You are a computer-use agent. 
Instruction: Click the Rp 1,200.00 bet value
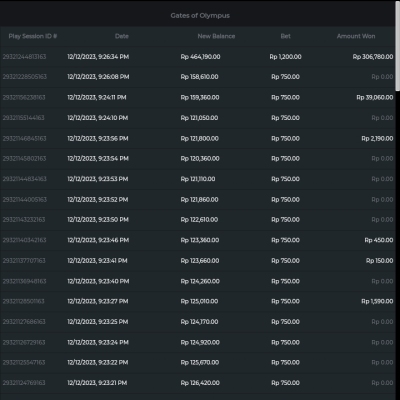click(x=285, y=57)
